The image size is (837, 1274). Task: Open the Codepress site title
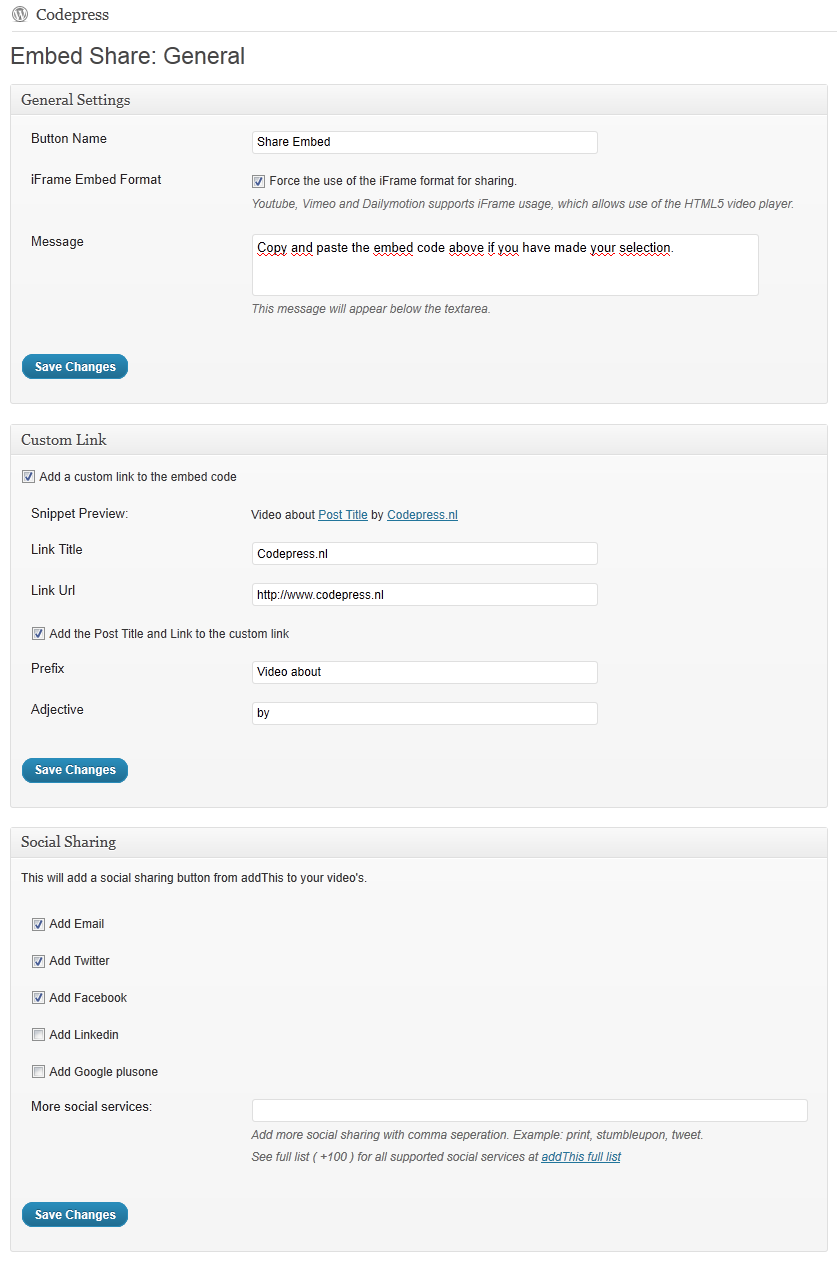72,15
